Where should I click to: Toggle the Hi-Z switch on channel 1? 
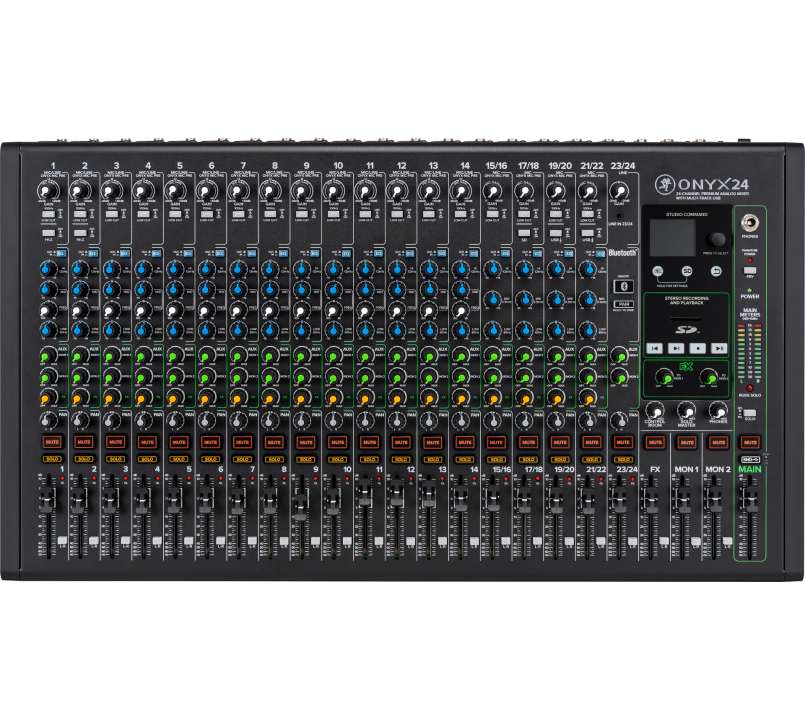[49, 231]
